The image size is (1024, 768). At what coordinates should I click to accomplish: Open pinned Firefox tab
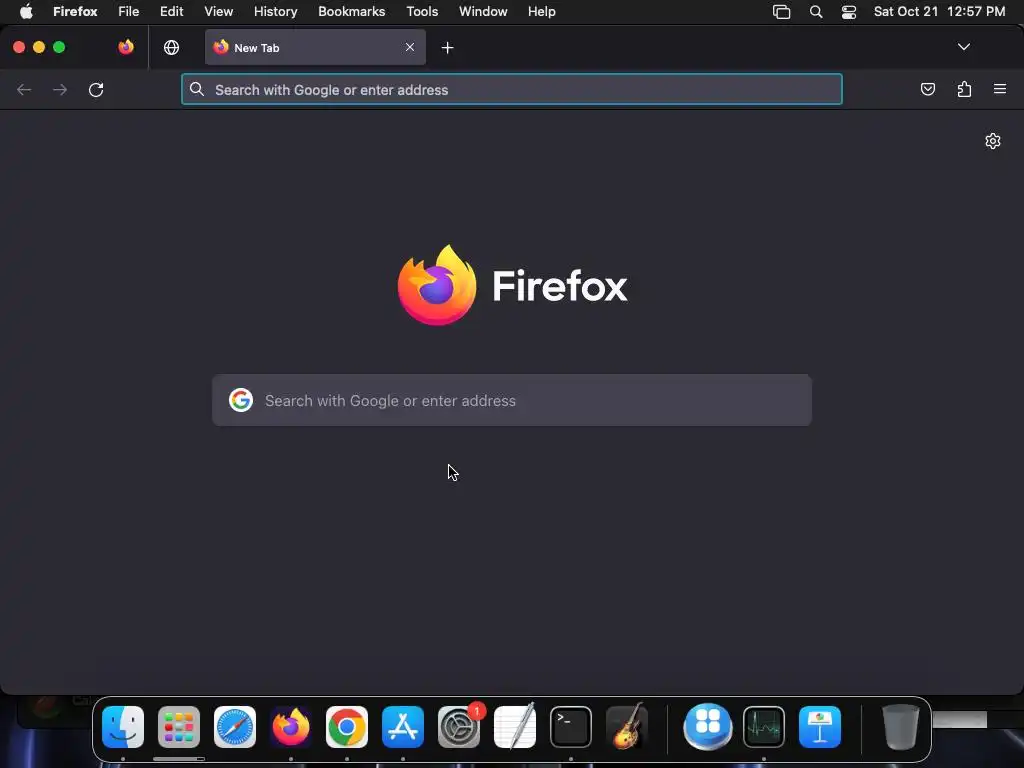[x=126, y=47]
